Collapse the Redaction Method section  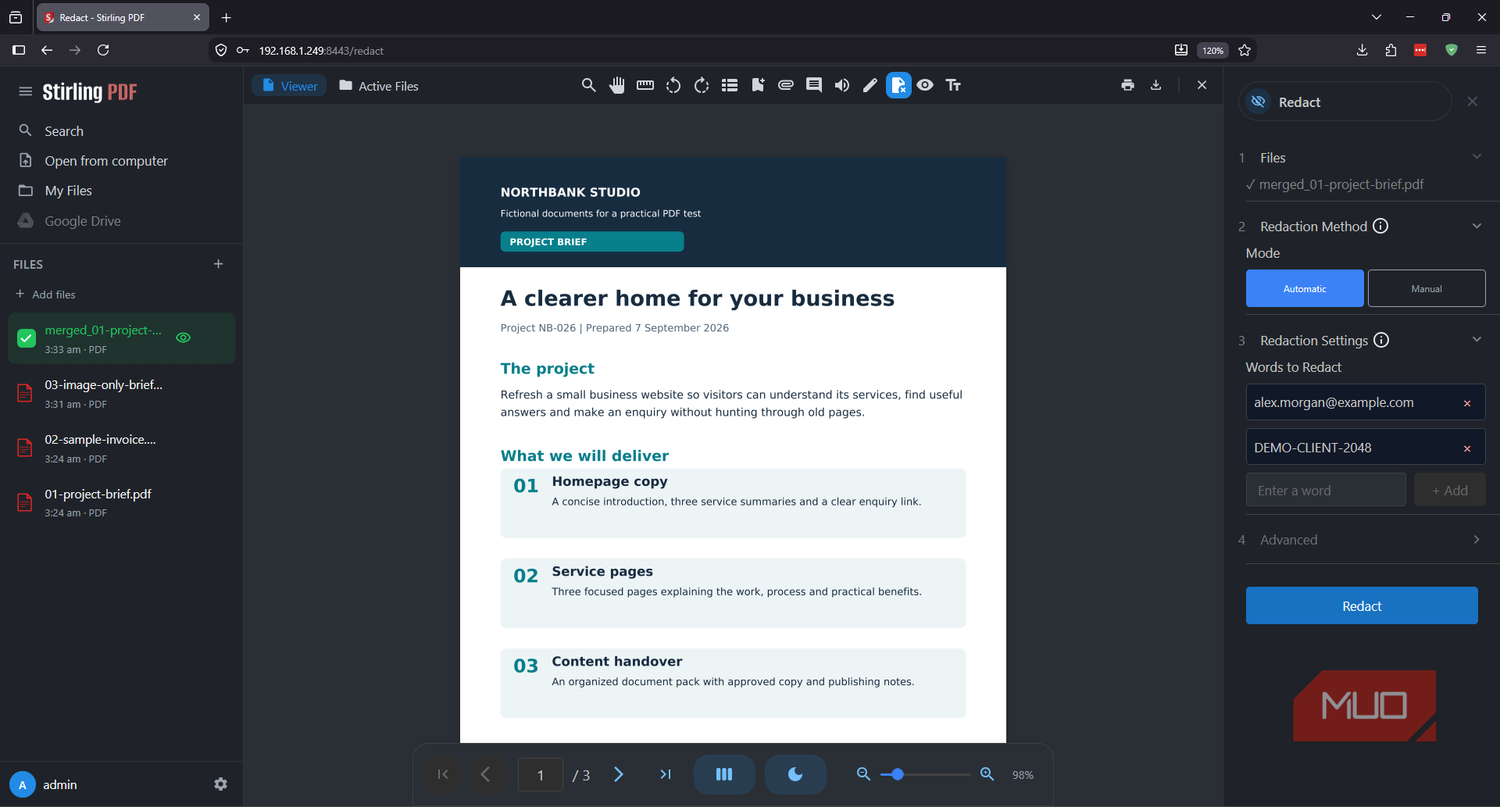tap(1477, 226)
